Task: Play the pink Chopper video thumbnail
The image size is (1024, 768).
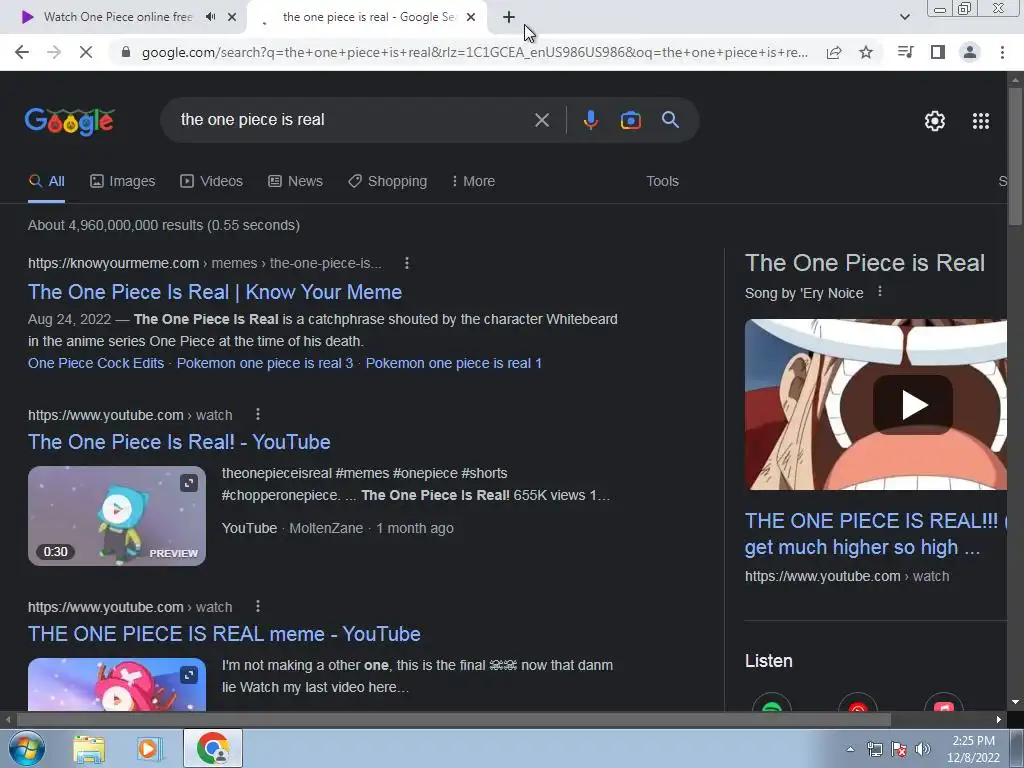Action: tap(117, 684)
